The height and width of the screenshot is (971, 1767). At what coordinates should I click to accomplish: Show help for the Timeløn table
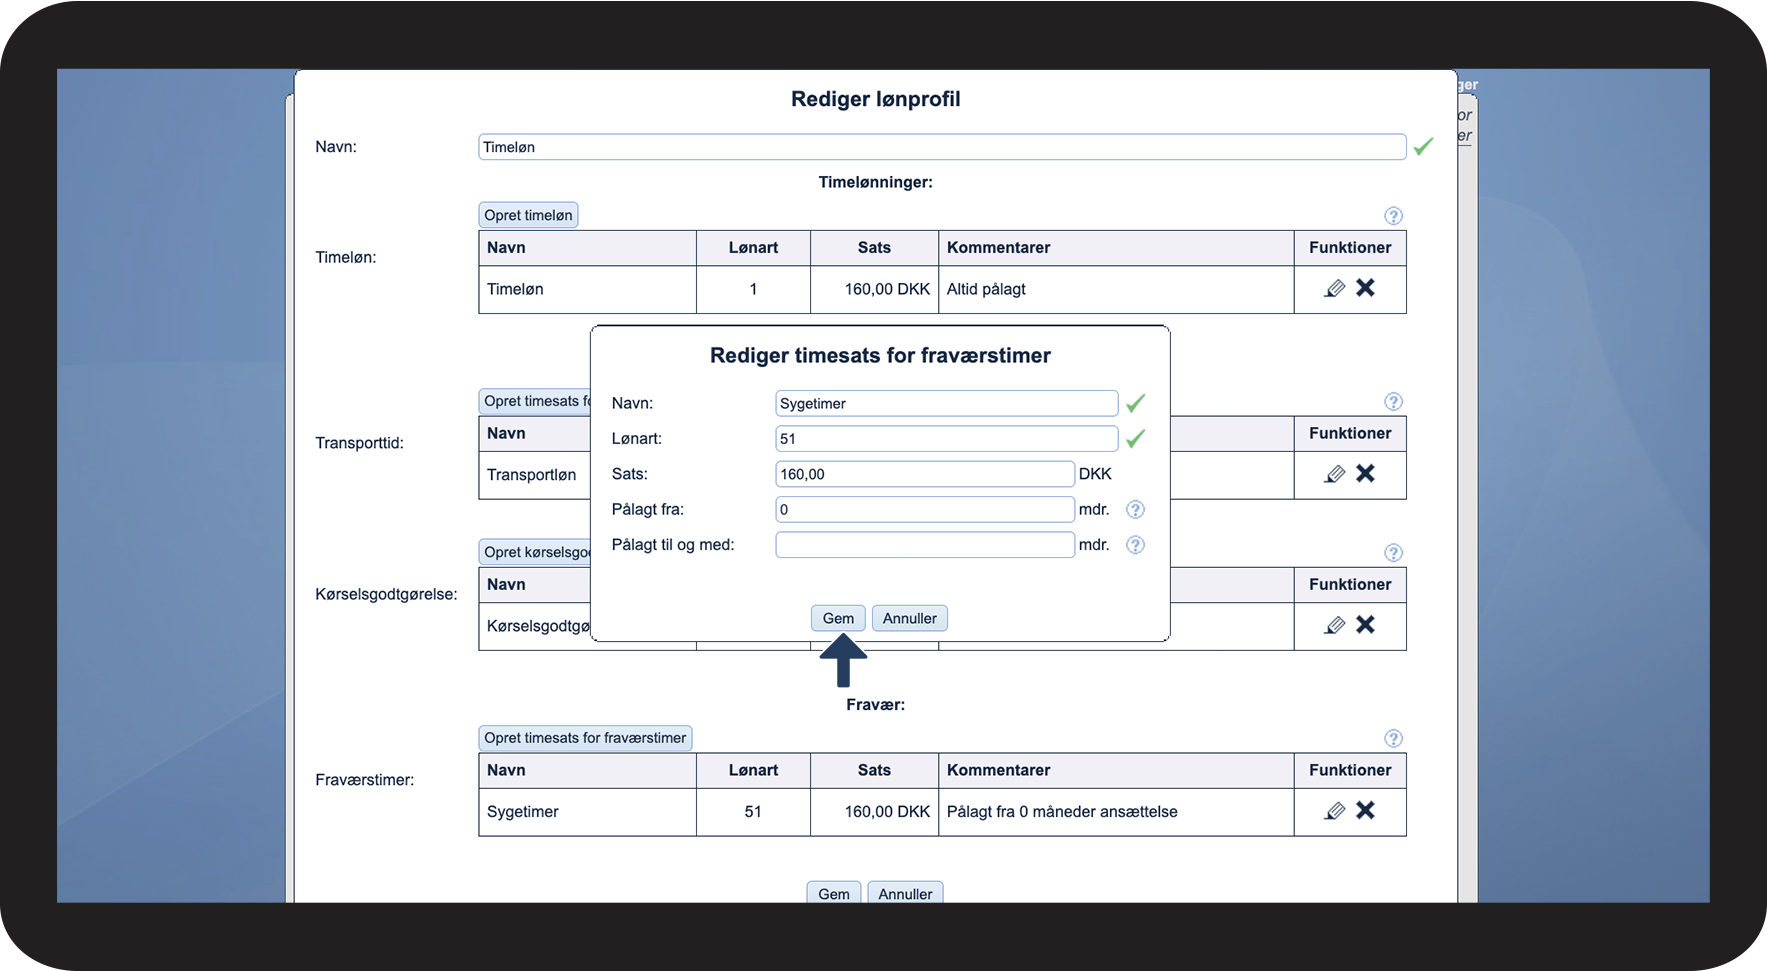1393,216
